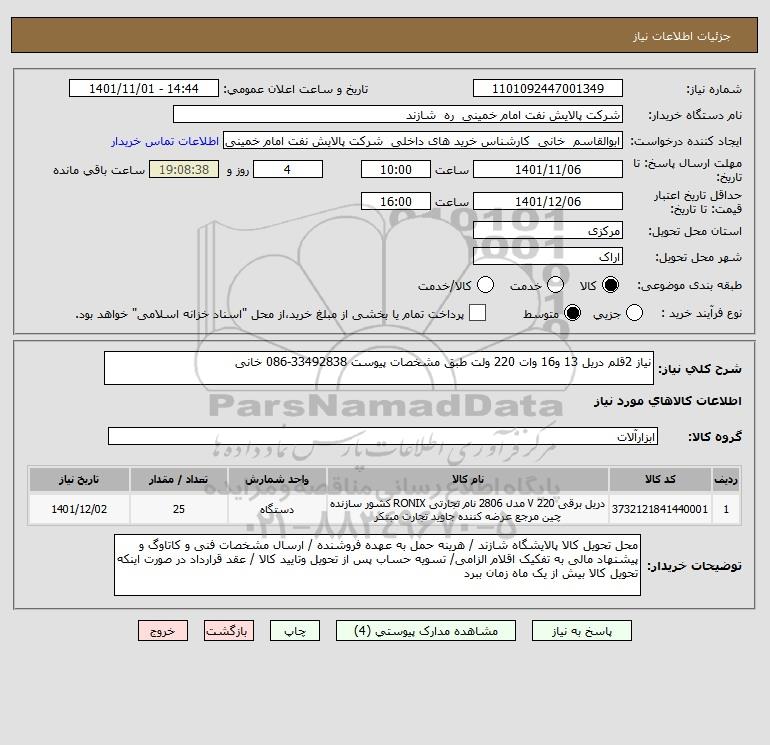Click the پاسخ به نیاز button
Viewport: 770px width, 745px height.
coord(582,631)
